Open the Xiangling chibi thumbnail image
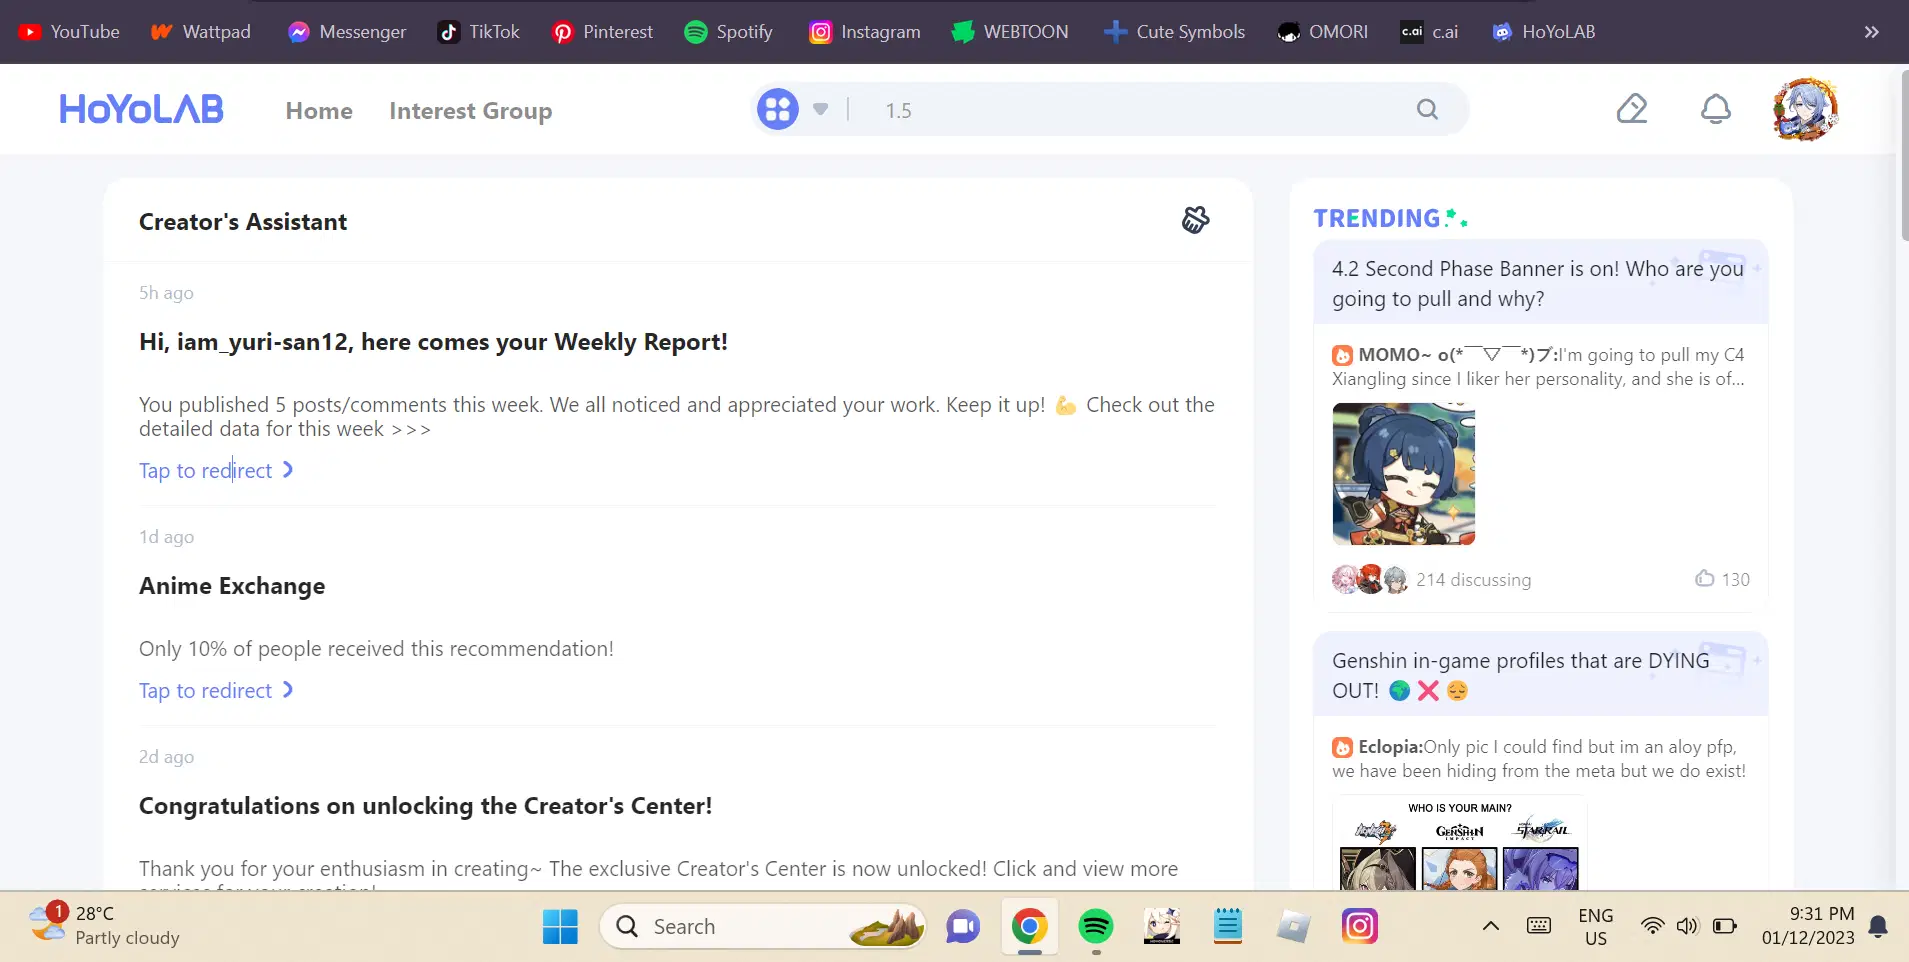 click(1403, 474)
